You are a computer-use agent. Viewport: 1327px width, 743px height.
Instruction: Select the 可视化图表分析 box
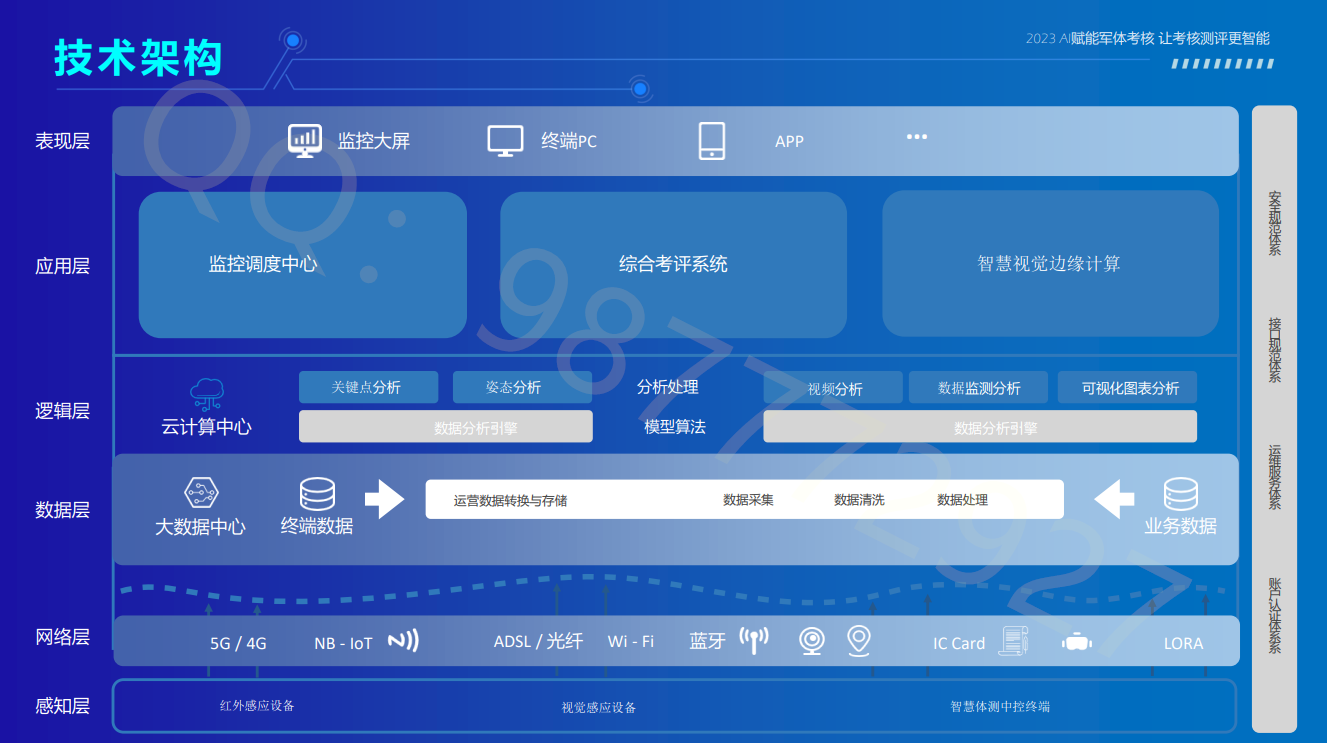pyautogui.click(x=1127, y=388)
